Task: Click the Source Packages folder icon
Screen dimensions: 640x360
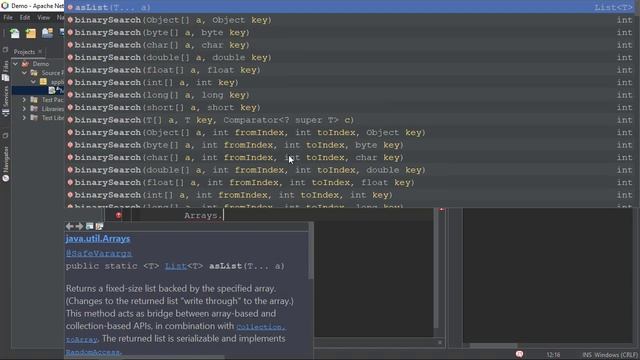Action: [x=34, y=73]
